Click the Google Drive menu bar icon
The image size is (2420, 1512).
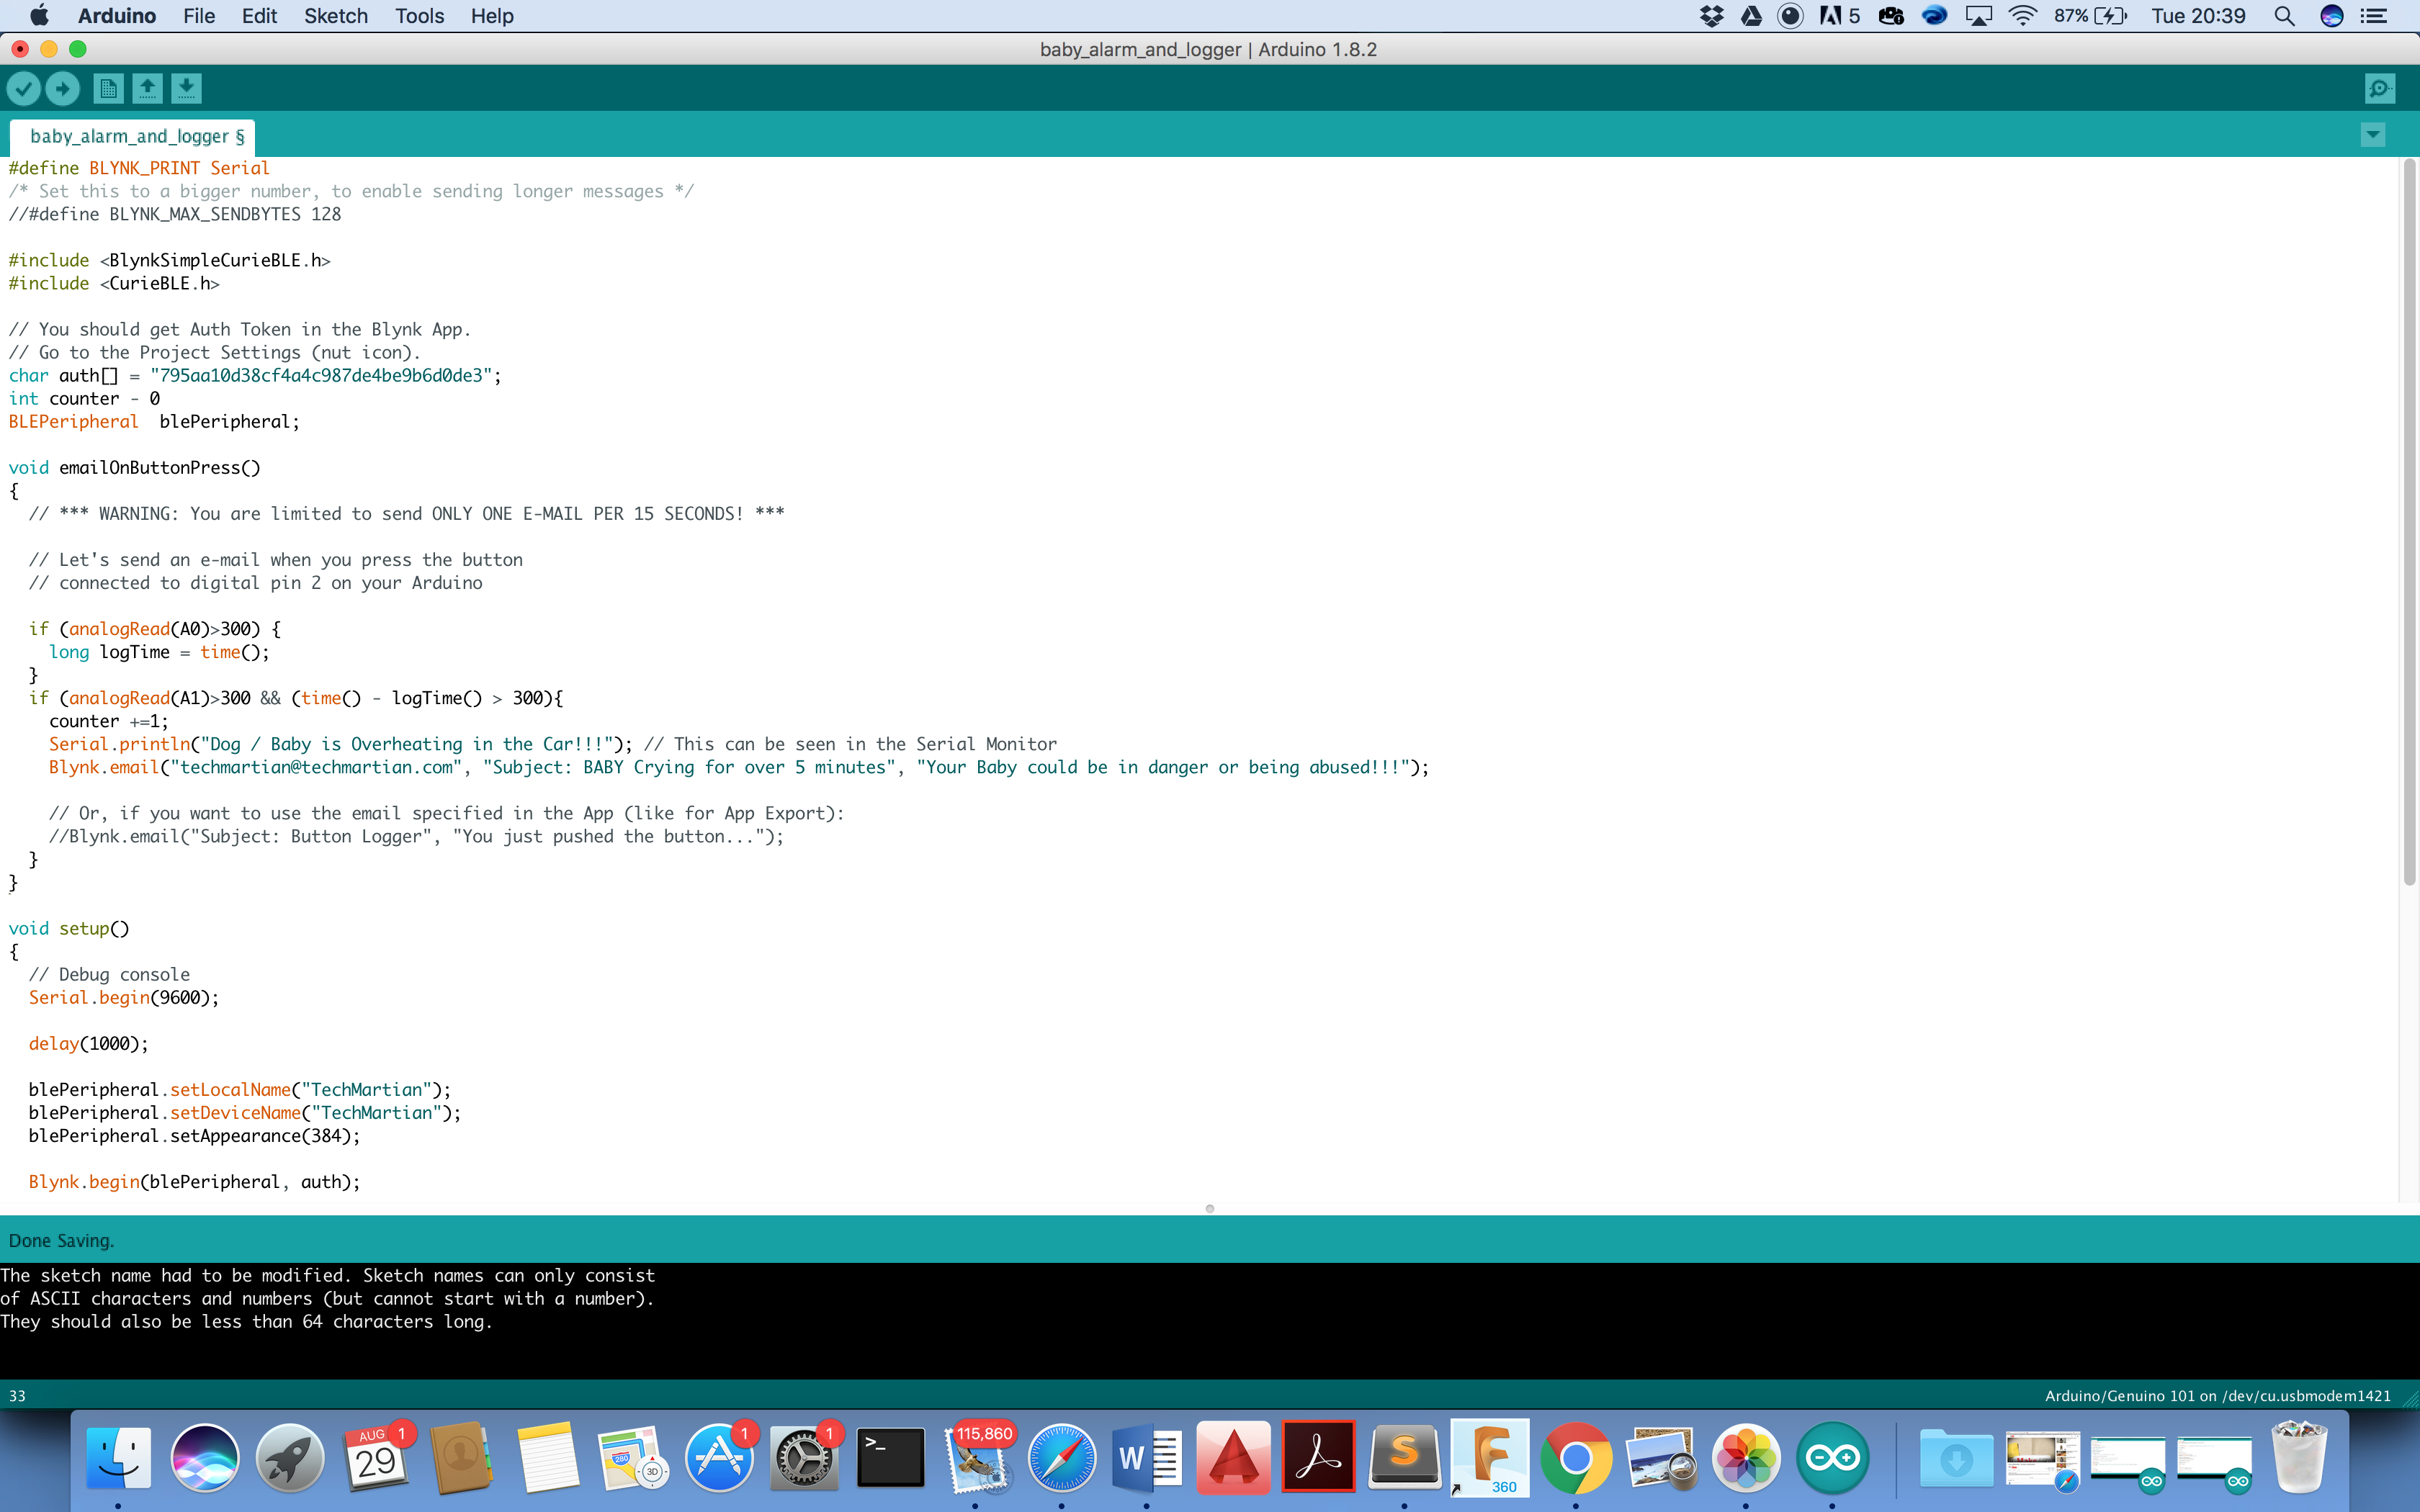click(x=1751, y=16)
